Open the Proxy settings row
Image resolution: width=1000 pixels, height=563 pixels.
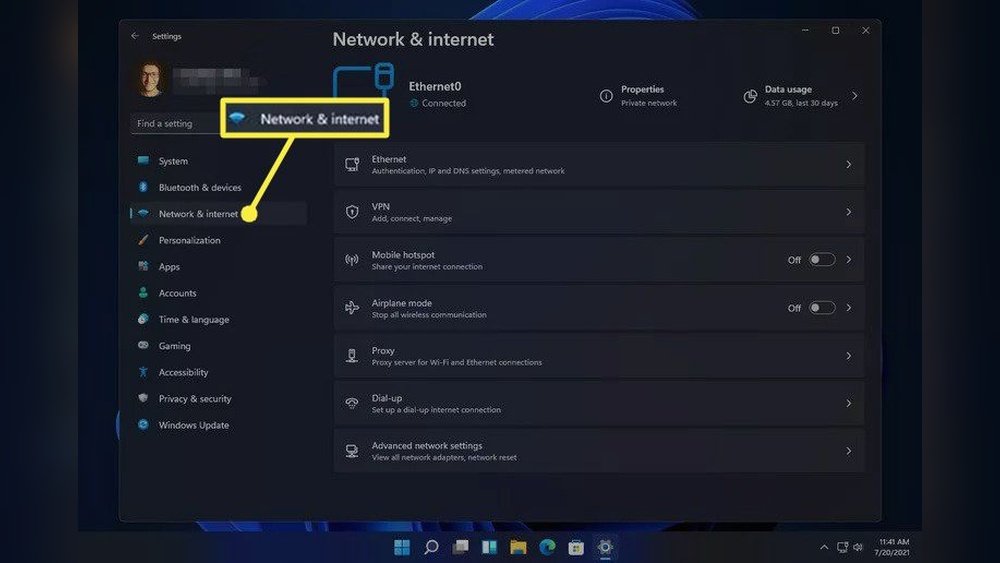click(599, 356)
